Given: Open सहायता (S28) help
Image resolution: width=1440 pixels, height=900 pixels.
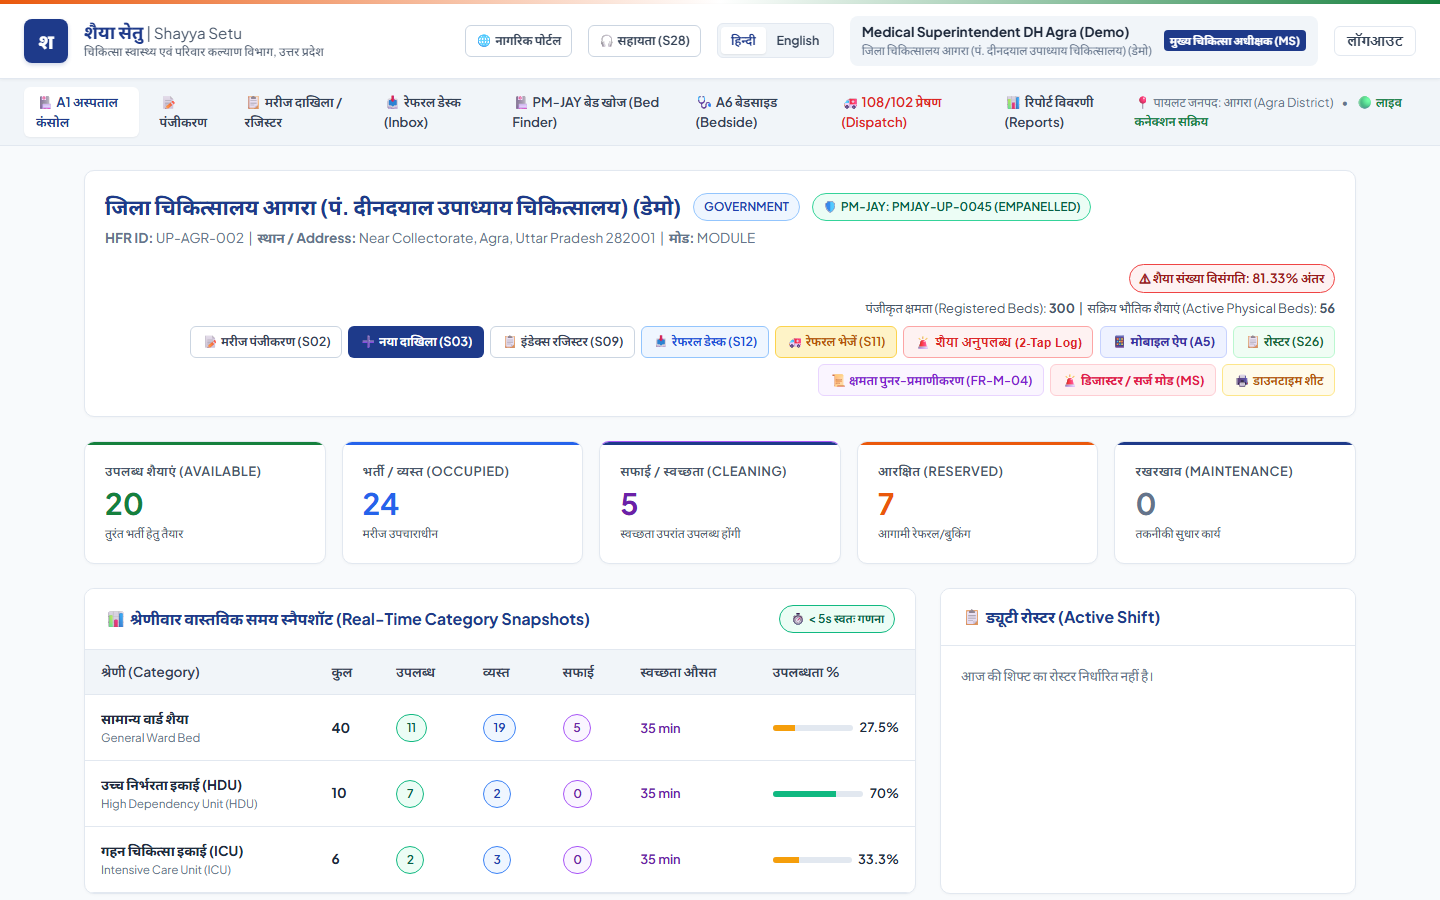Looking at the screenshot, I should pos(645,41).
